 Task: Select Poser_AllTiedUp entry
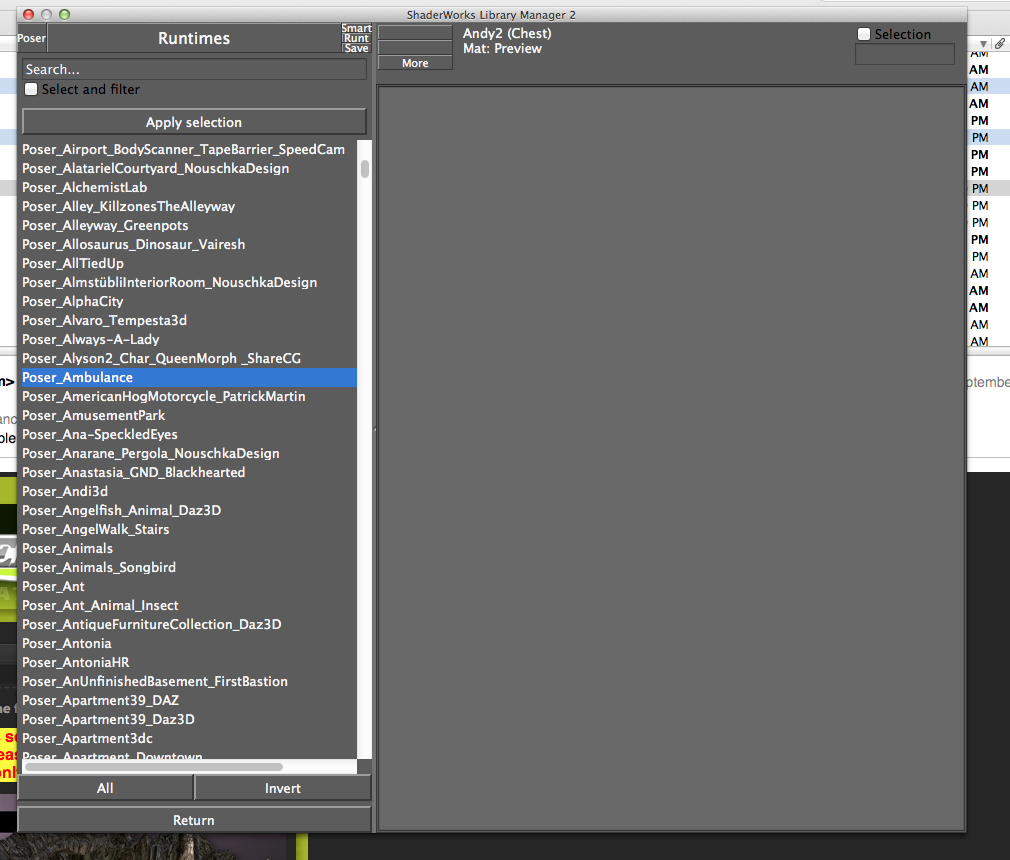pyautogui.click(x=189, y=263)
